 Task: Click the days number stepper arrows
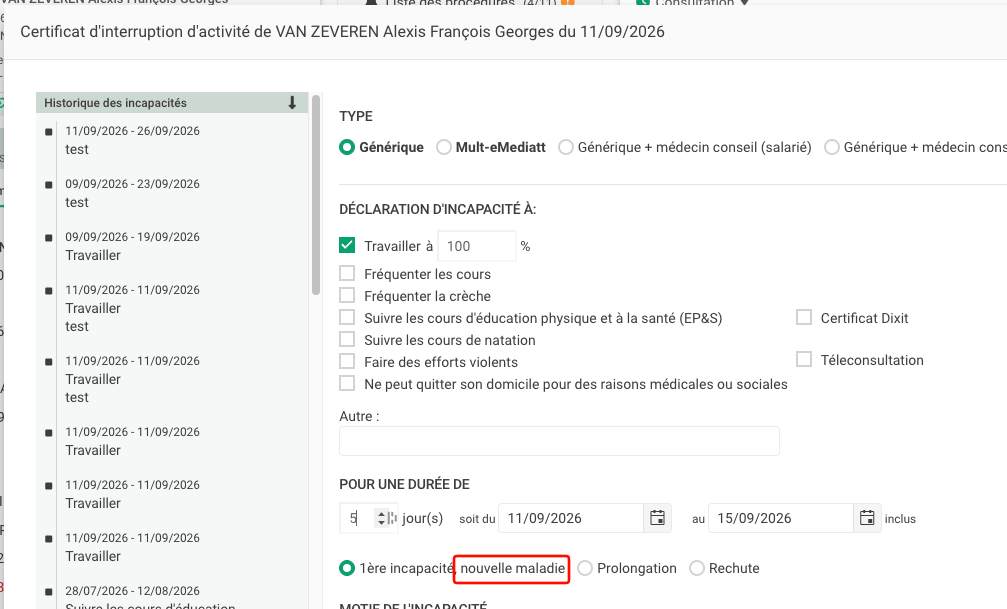click(x=381, y=518)
